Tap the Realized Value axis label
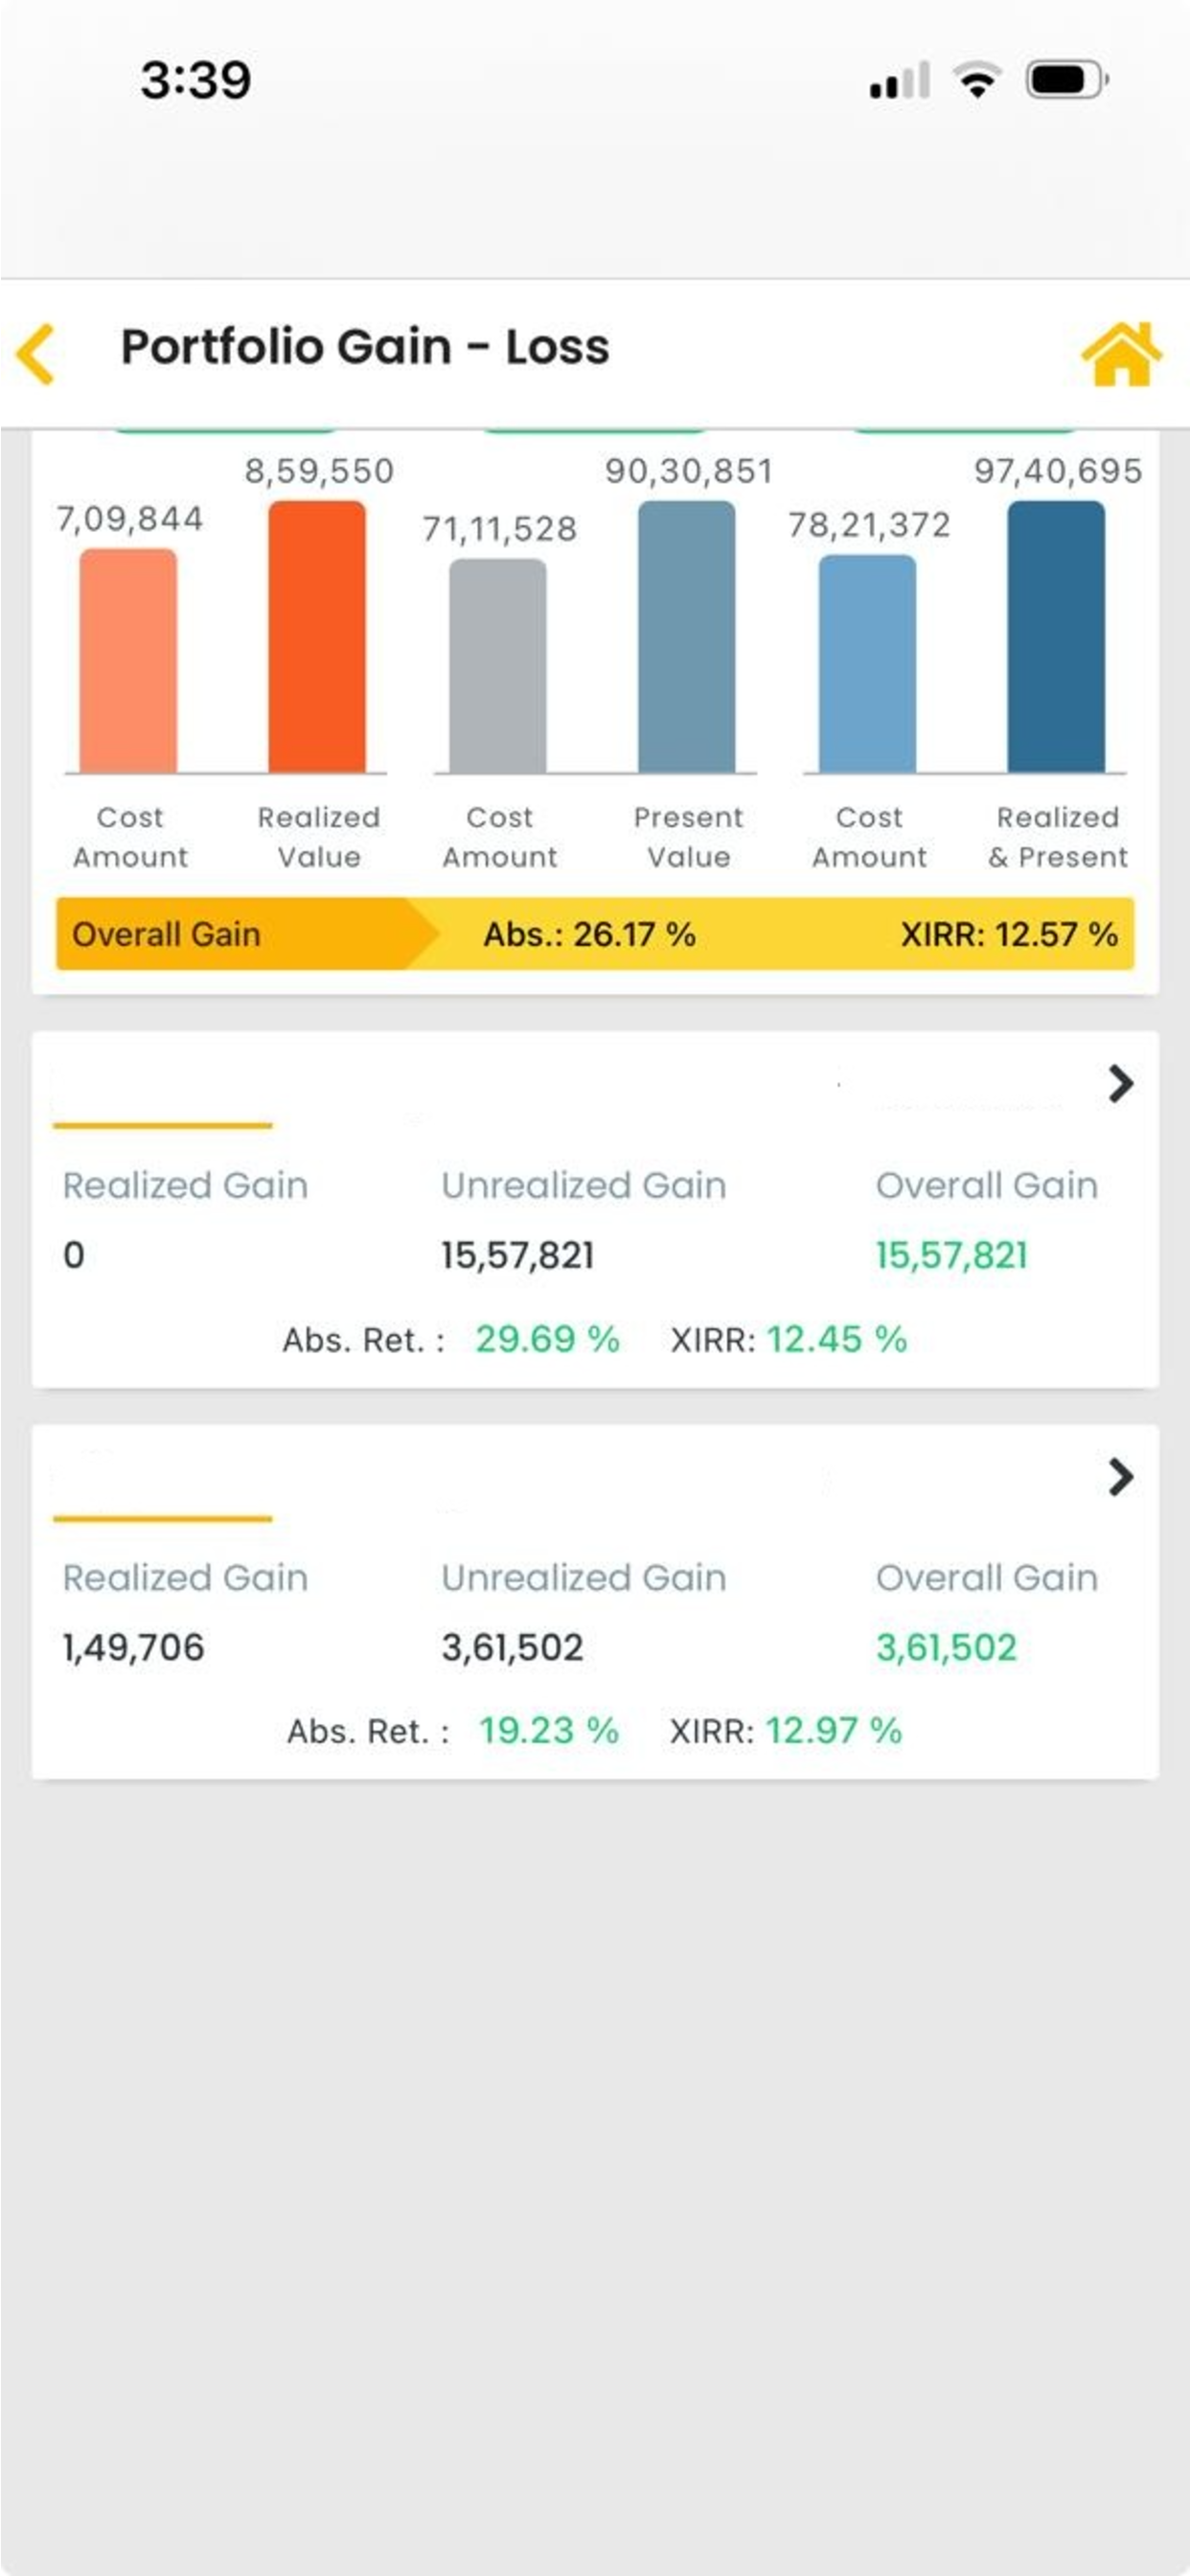 click(x=319, y=837)
